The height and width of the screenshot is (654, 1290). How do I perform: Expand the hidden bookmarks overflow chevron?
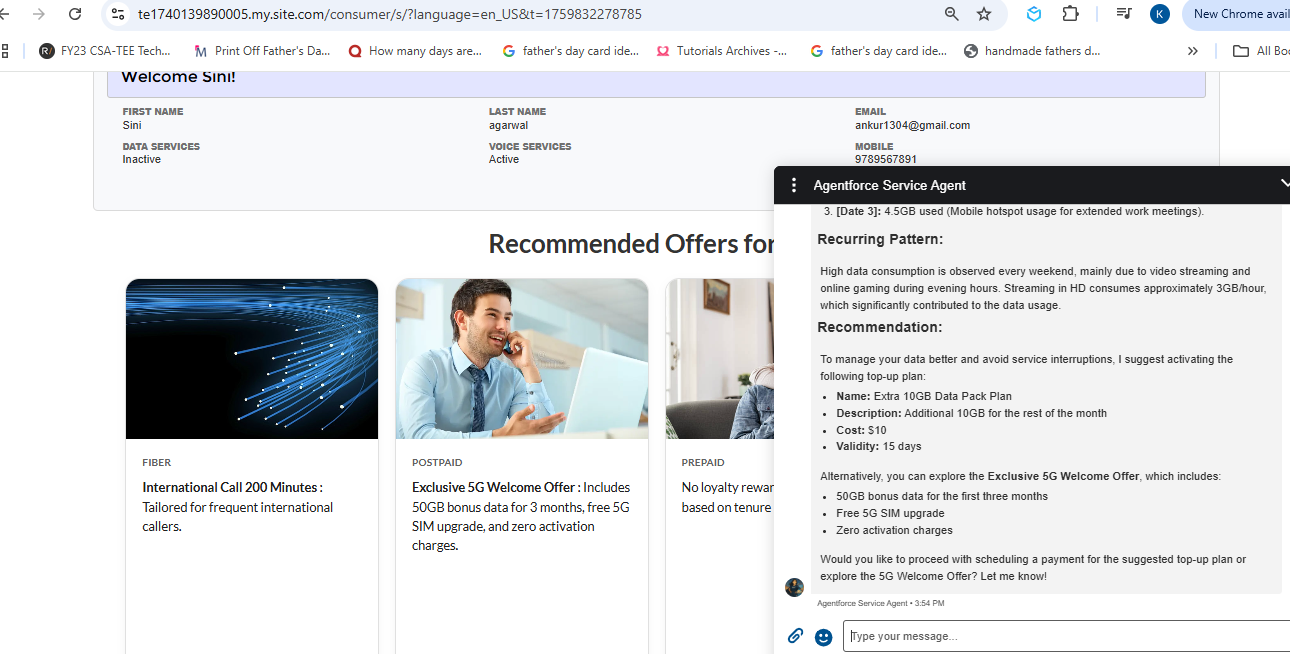[x=1192, y=51]
